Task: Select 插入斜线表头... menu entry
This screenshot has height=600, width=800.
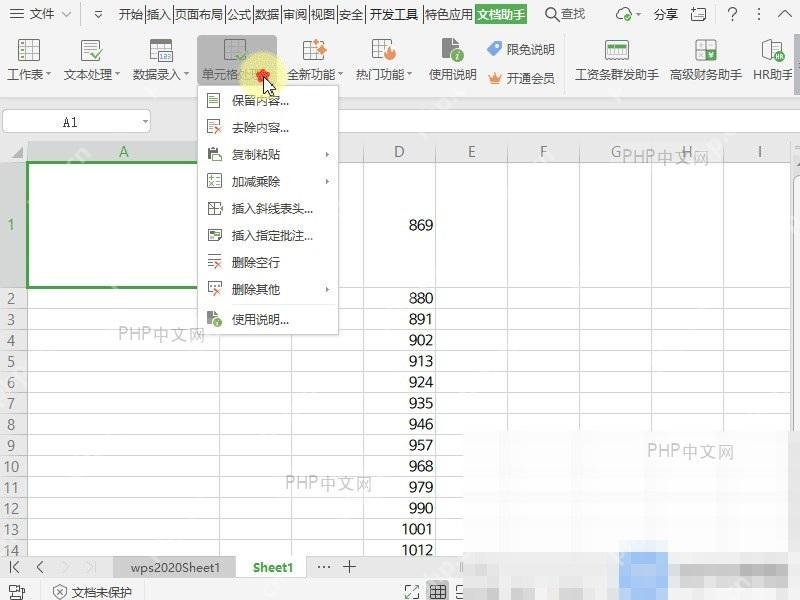Action: pyautogui.click(x=268, y=208)
